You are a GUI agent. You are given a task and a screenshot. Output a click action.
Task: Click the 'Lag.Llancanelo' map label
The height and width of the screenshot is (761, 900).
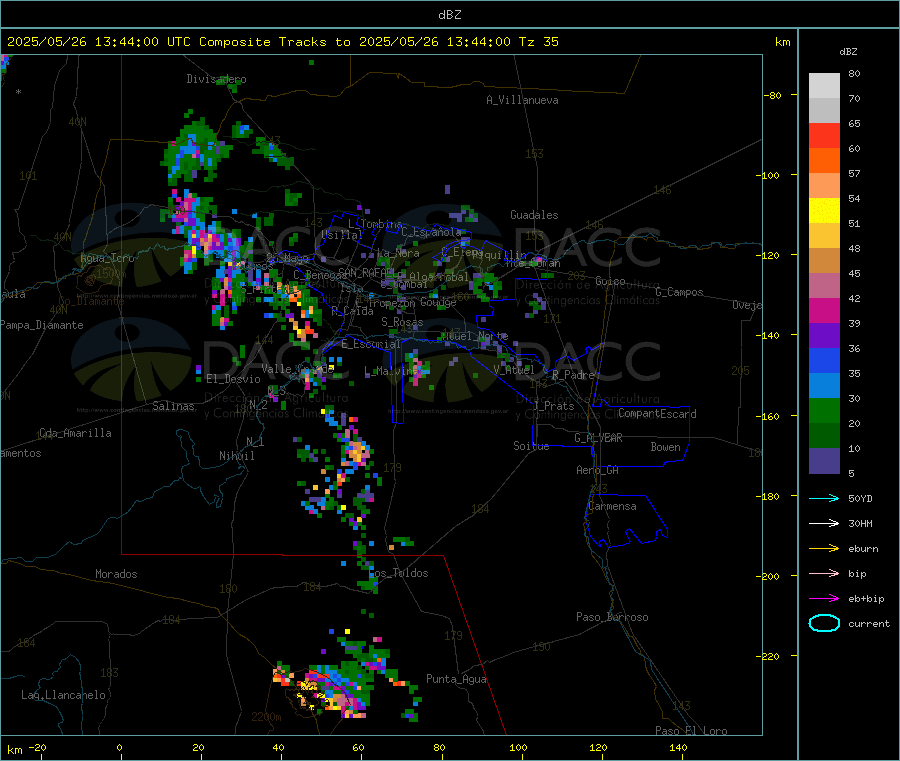point(63,695)
